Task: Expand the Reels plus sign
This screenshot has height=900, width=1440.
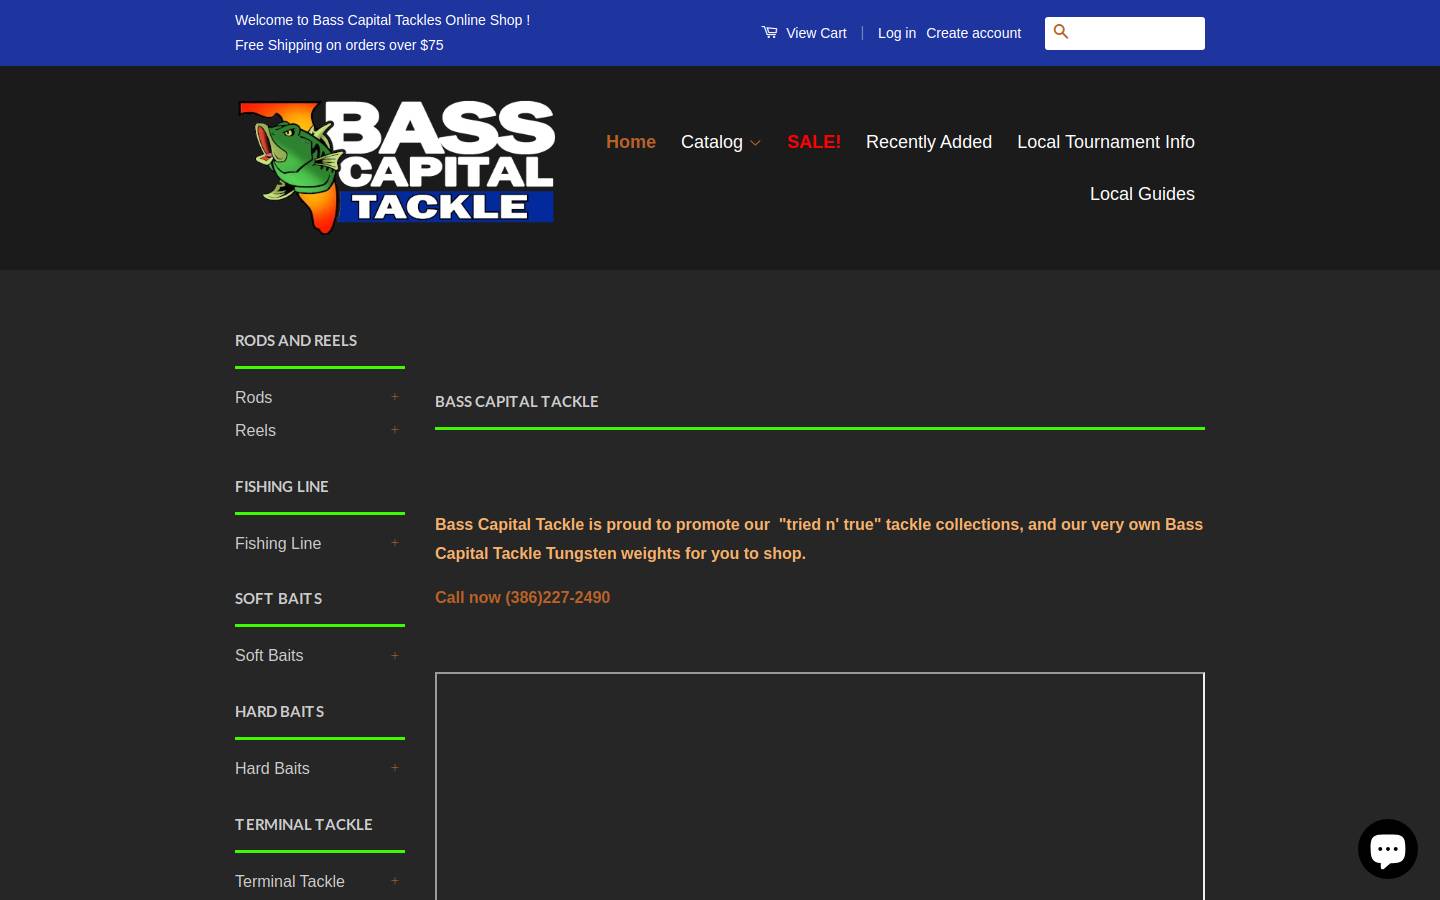Action: click(x=395, y=430)
